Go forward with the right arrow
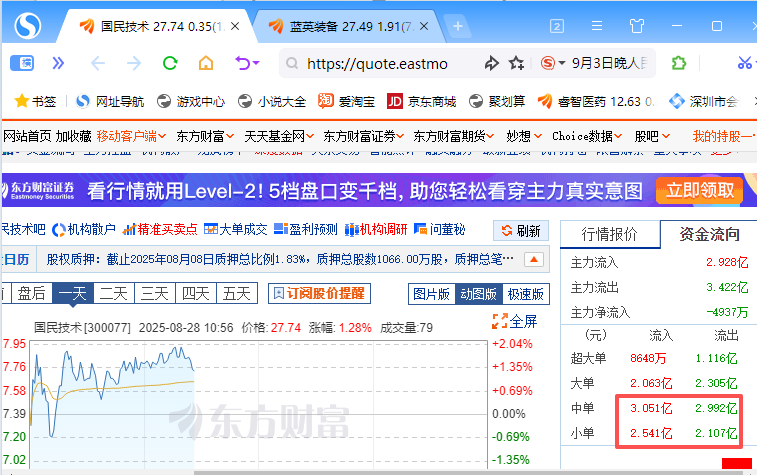The image size is (757, 475). tap(134, 63)
